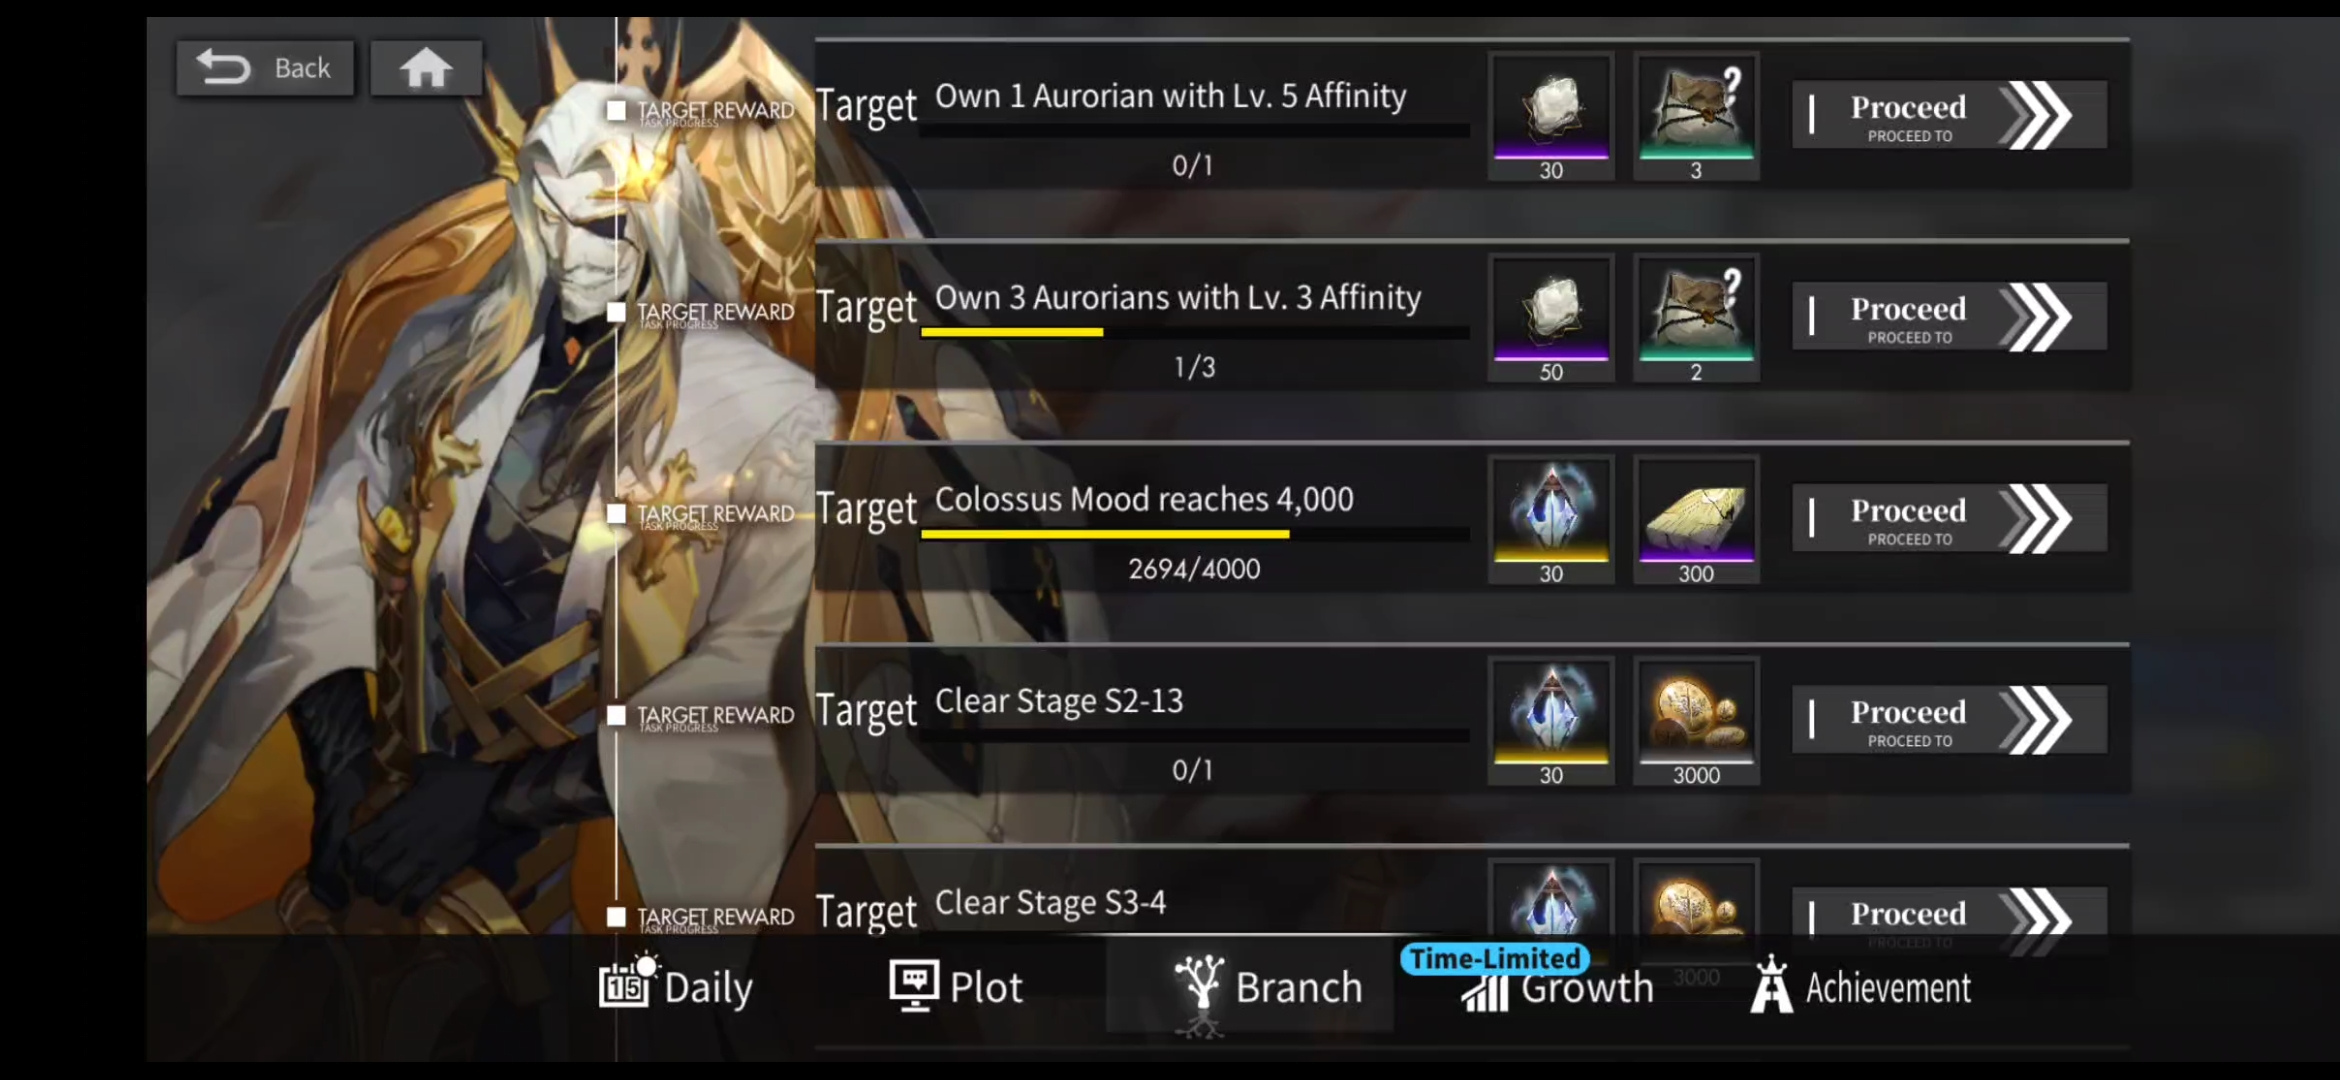Tap the Home house icon
The image size is (2340, 1080).
pyautogui.click(x=426, y=68)
